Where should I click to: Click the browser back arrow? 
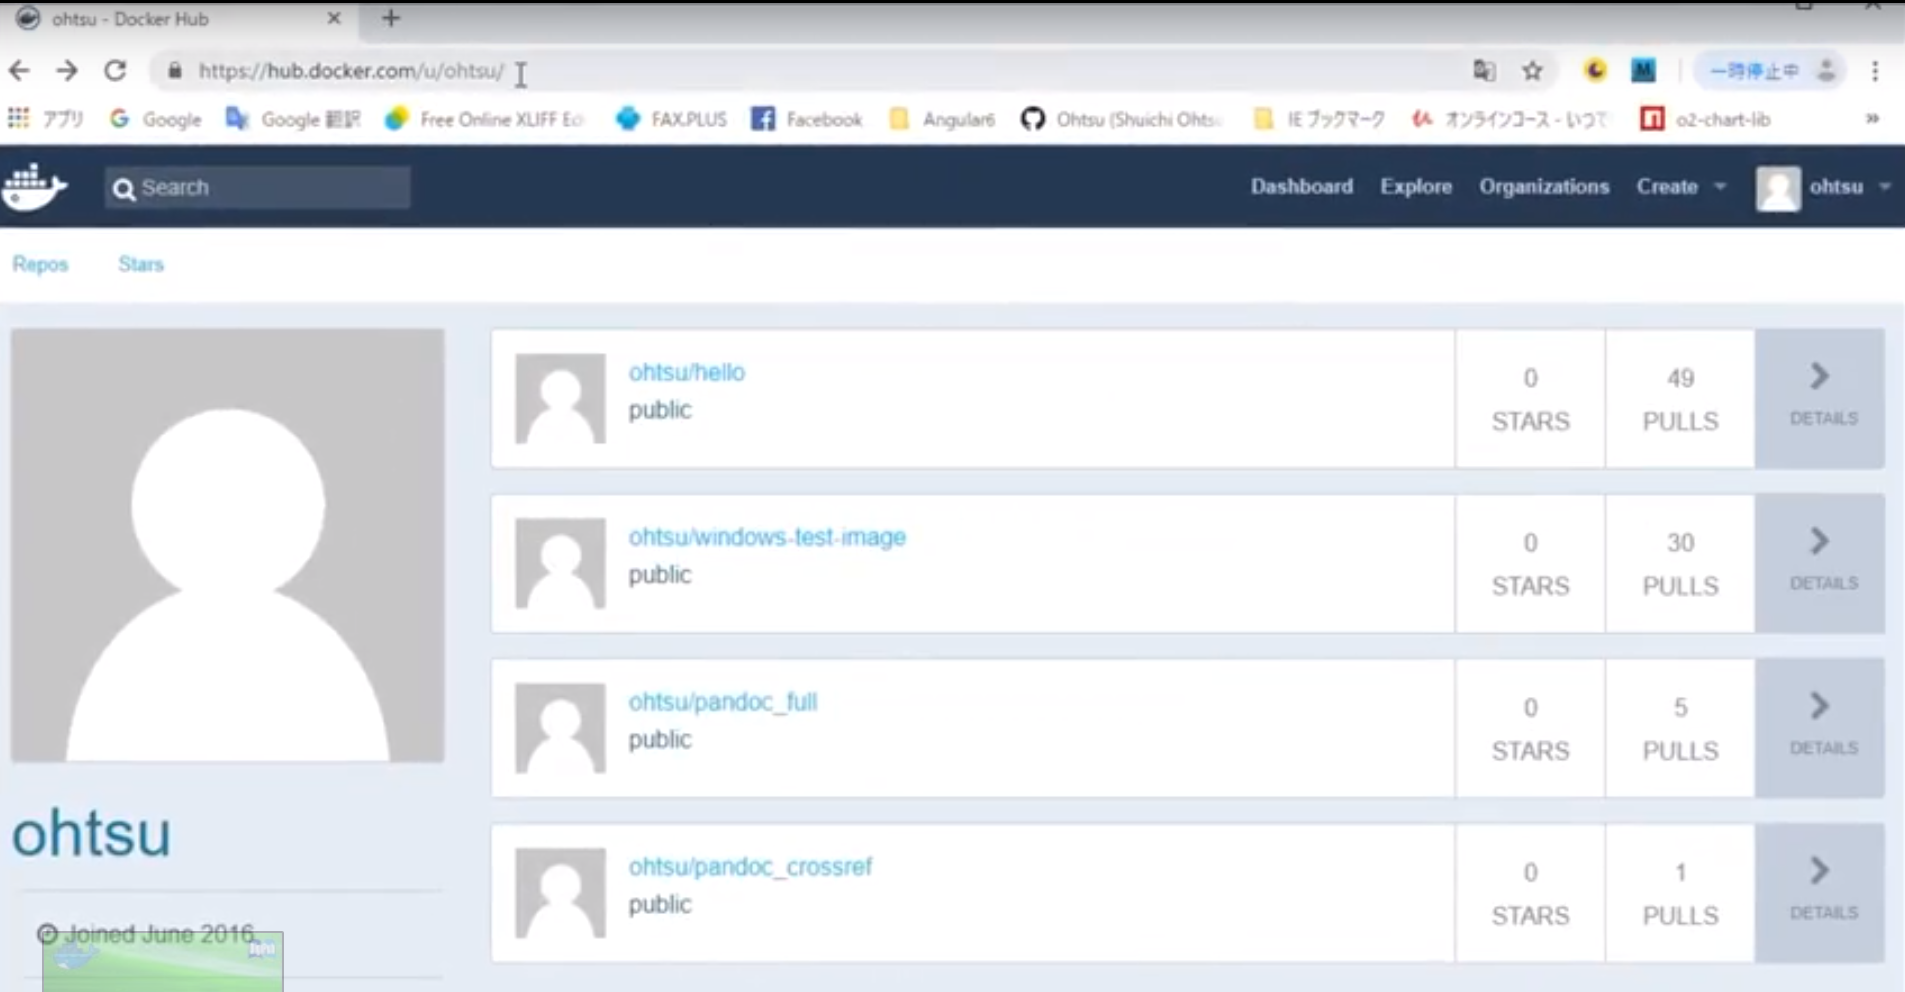tap(19, 71)
